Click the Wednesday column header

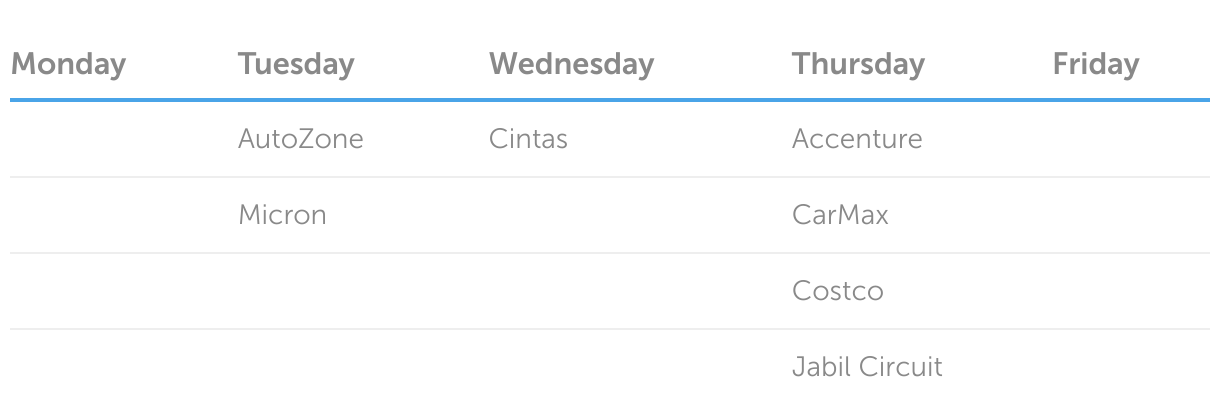click(x=571, y=64)
